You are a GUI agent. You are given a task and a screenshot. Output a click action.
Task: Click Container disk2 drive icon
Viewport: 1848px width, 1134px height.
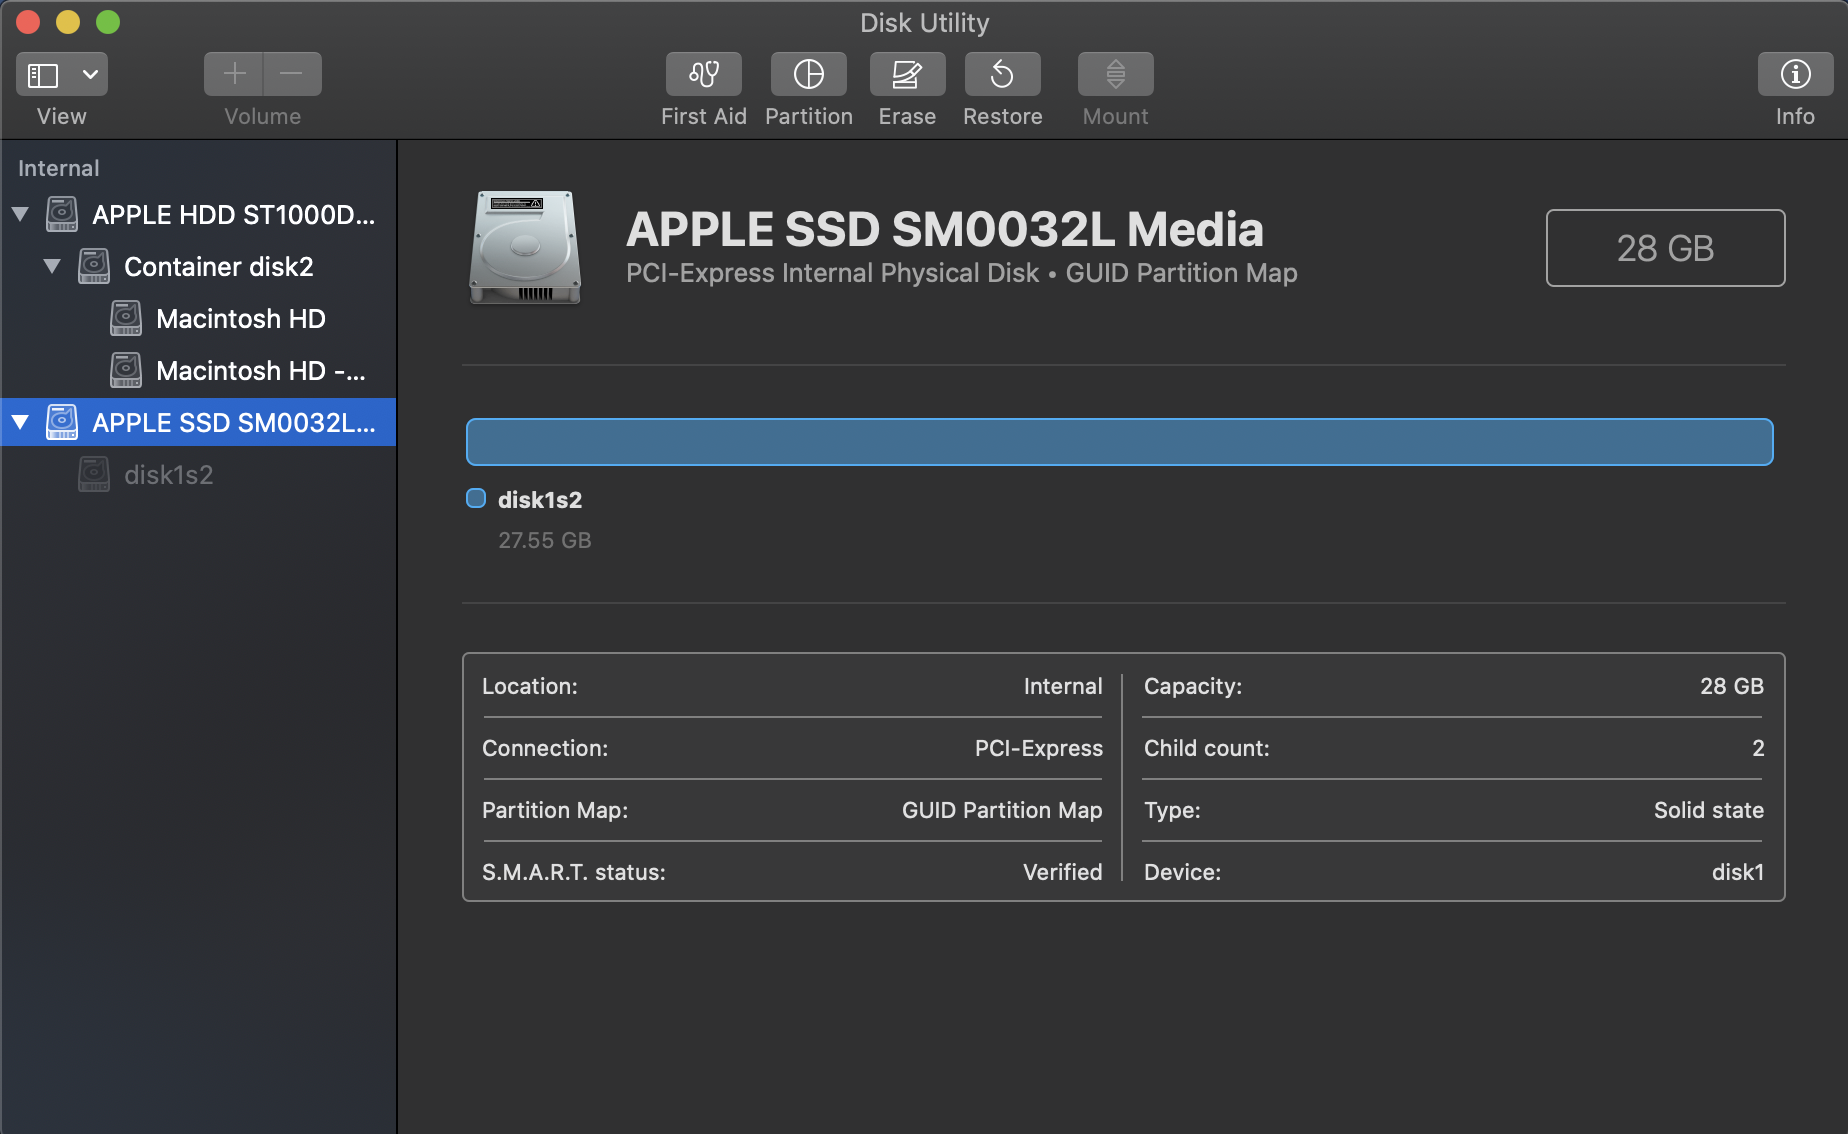94,266
